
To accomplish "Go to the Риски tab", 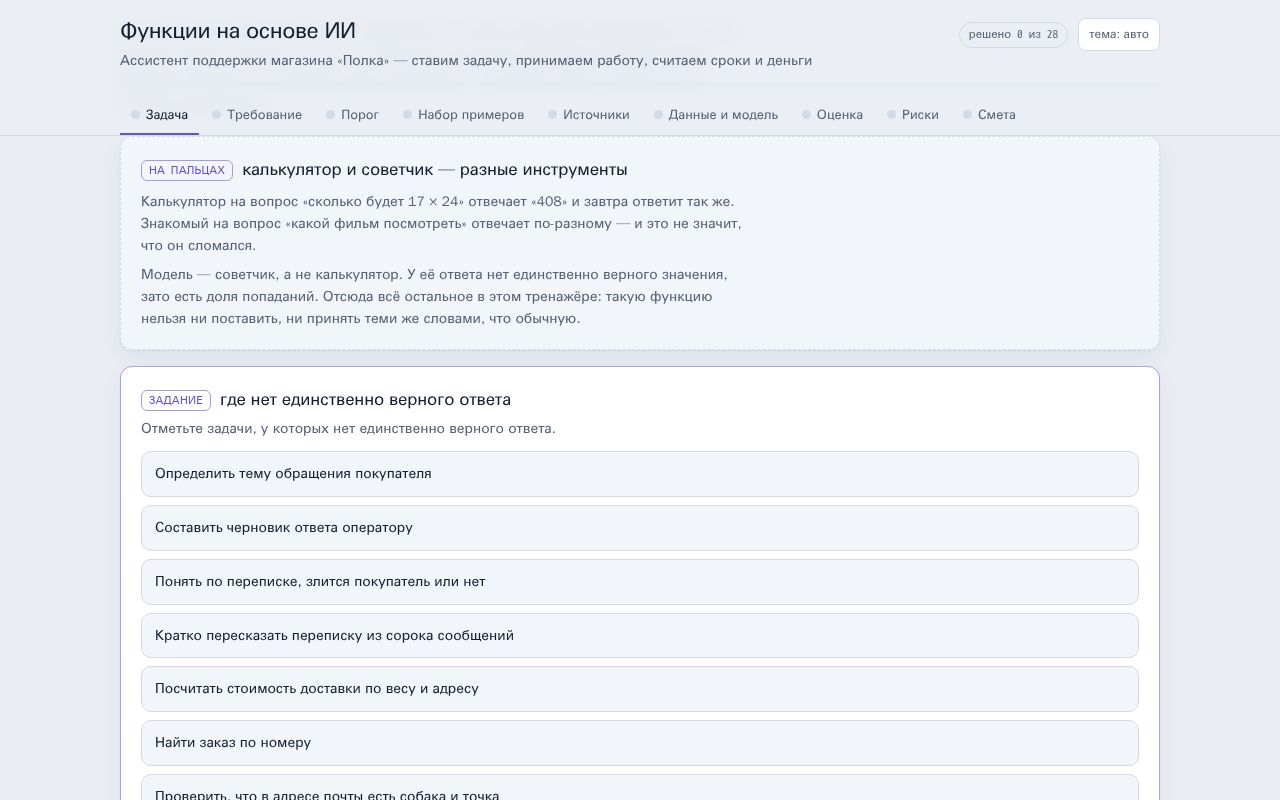I will point(913,115).
